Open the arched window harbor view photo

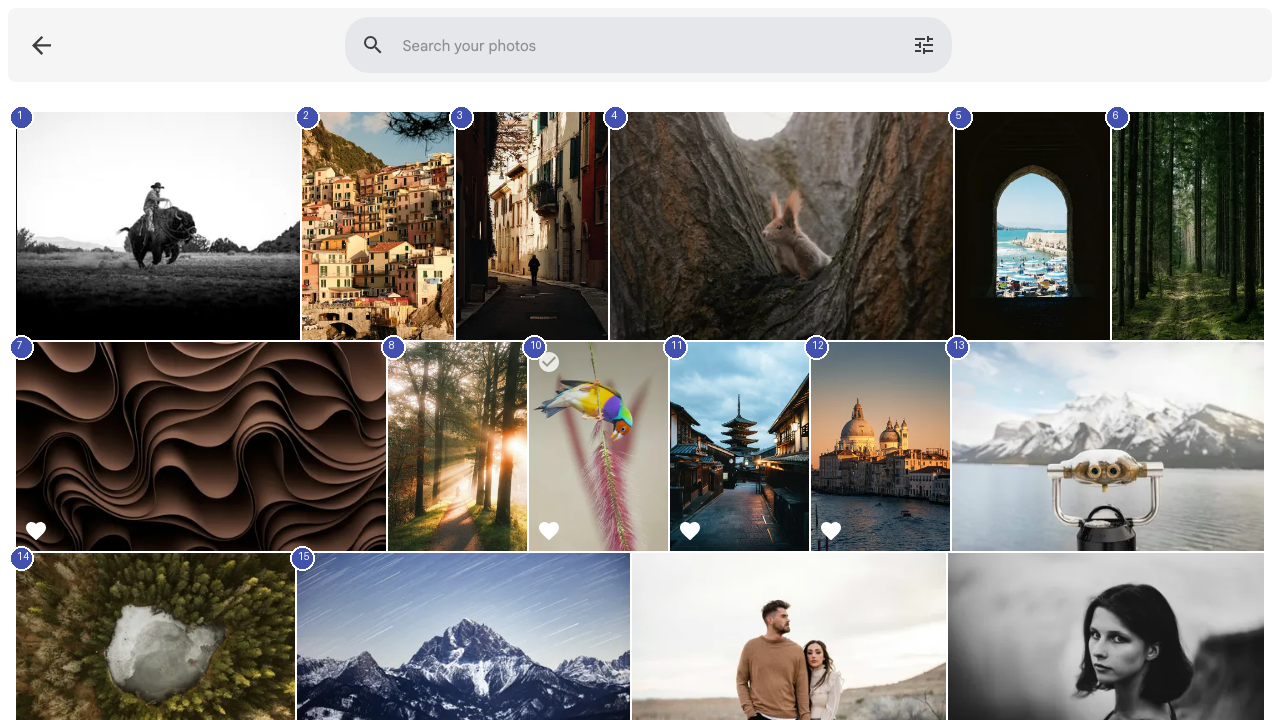click(x=1032, y=225)
